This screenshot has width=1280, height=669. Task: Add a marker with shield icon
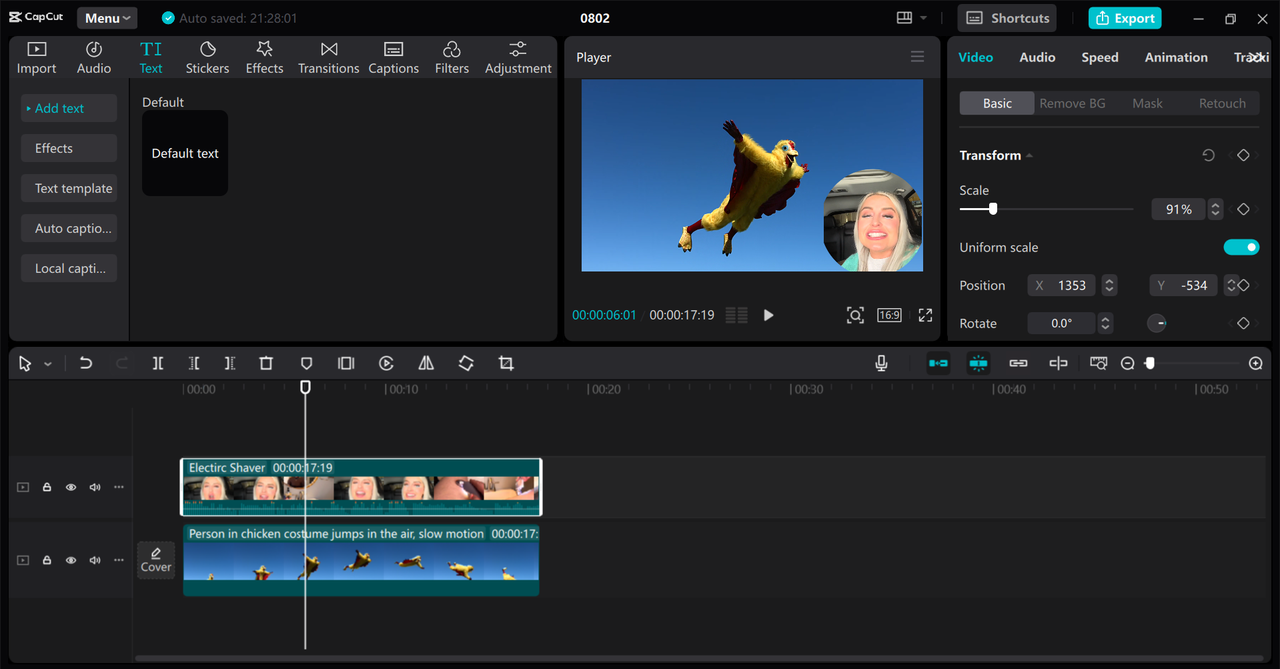coord(307,363)
